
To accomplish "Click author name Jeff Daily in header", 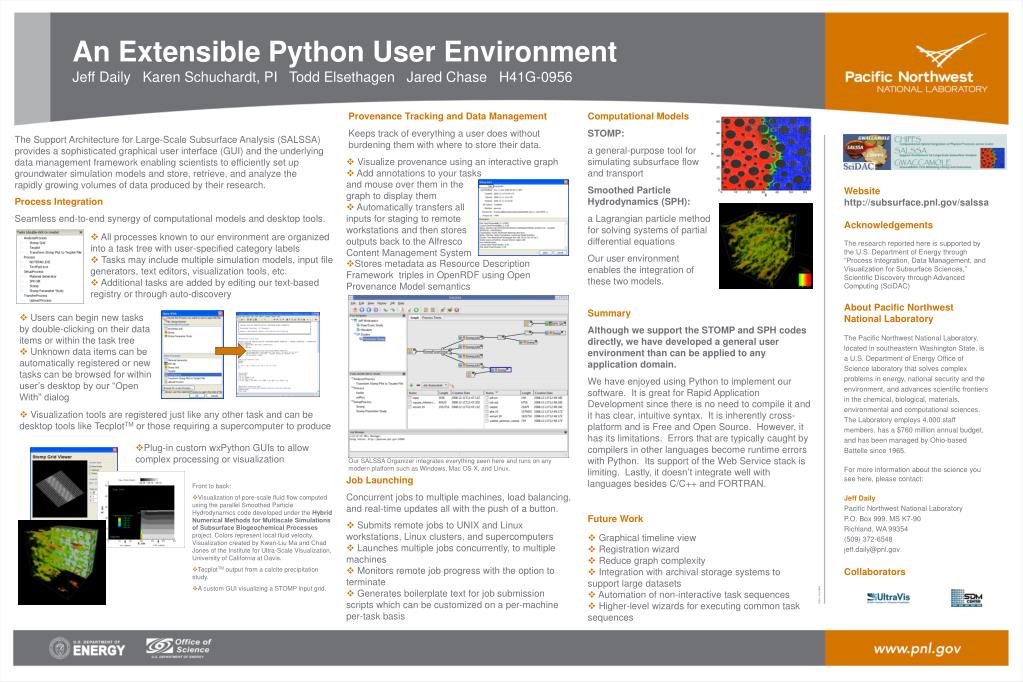I will 101,77.
